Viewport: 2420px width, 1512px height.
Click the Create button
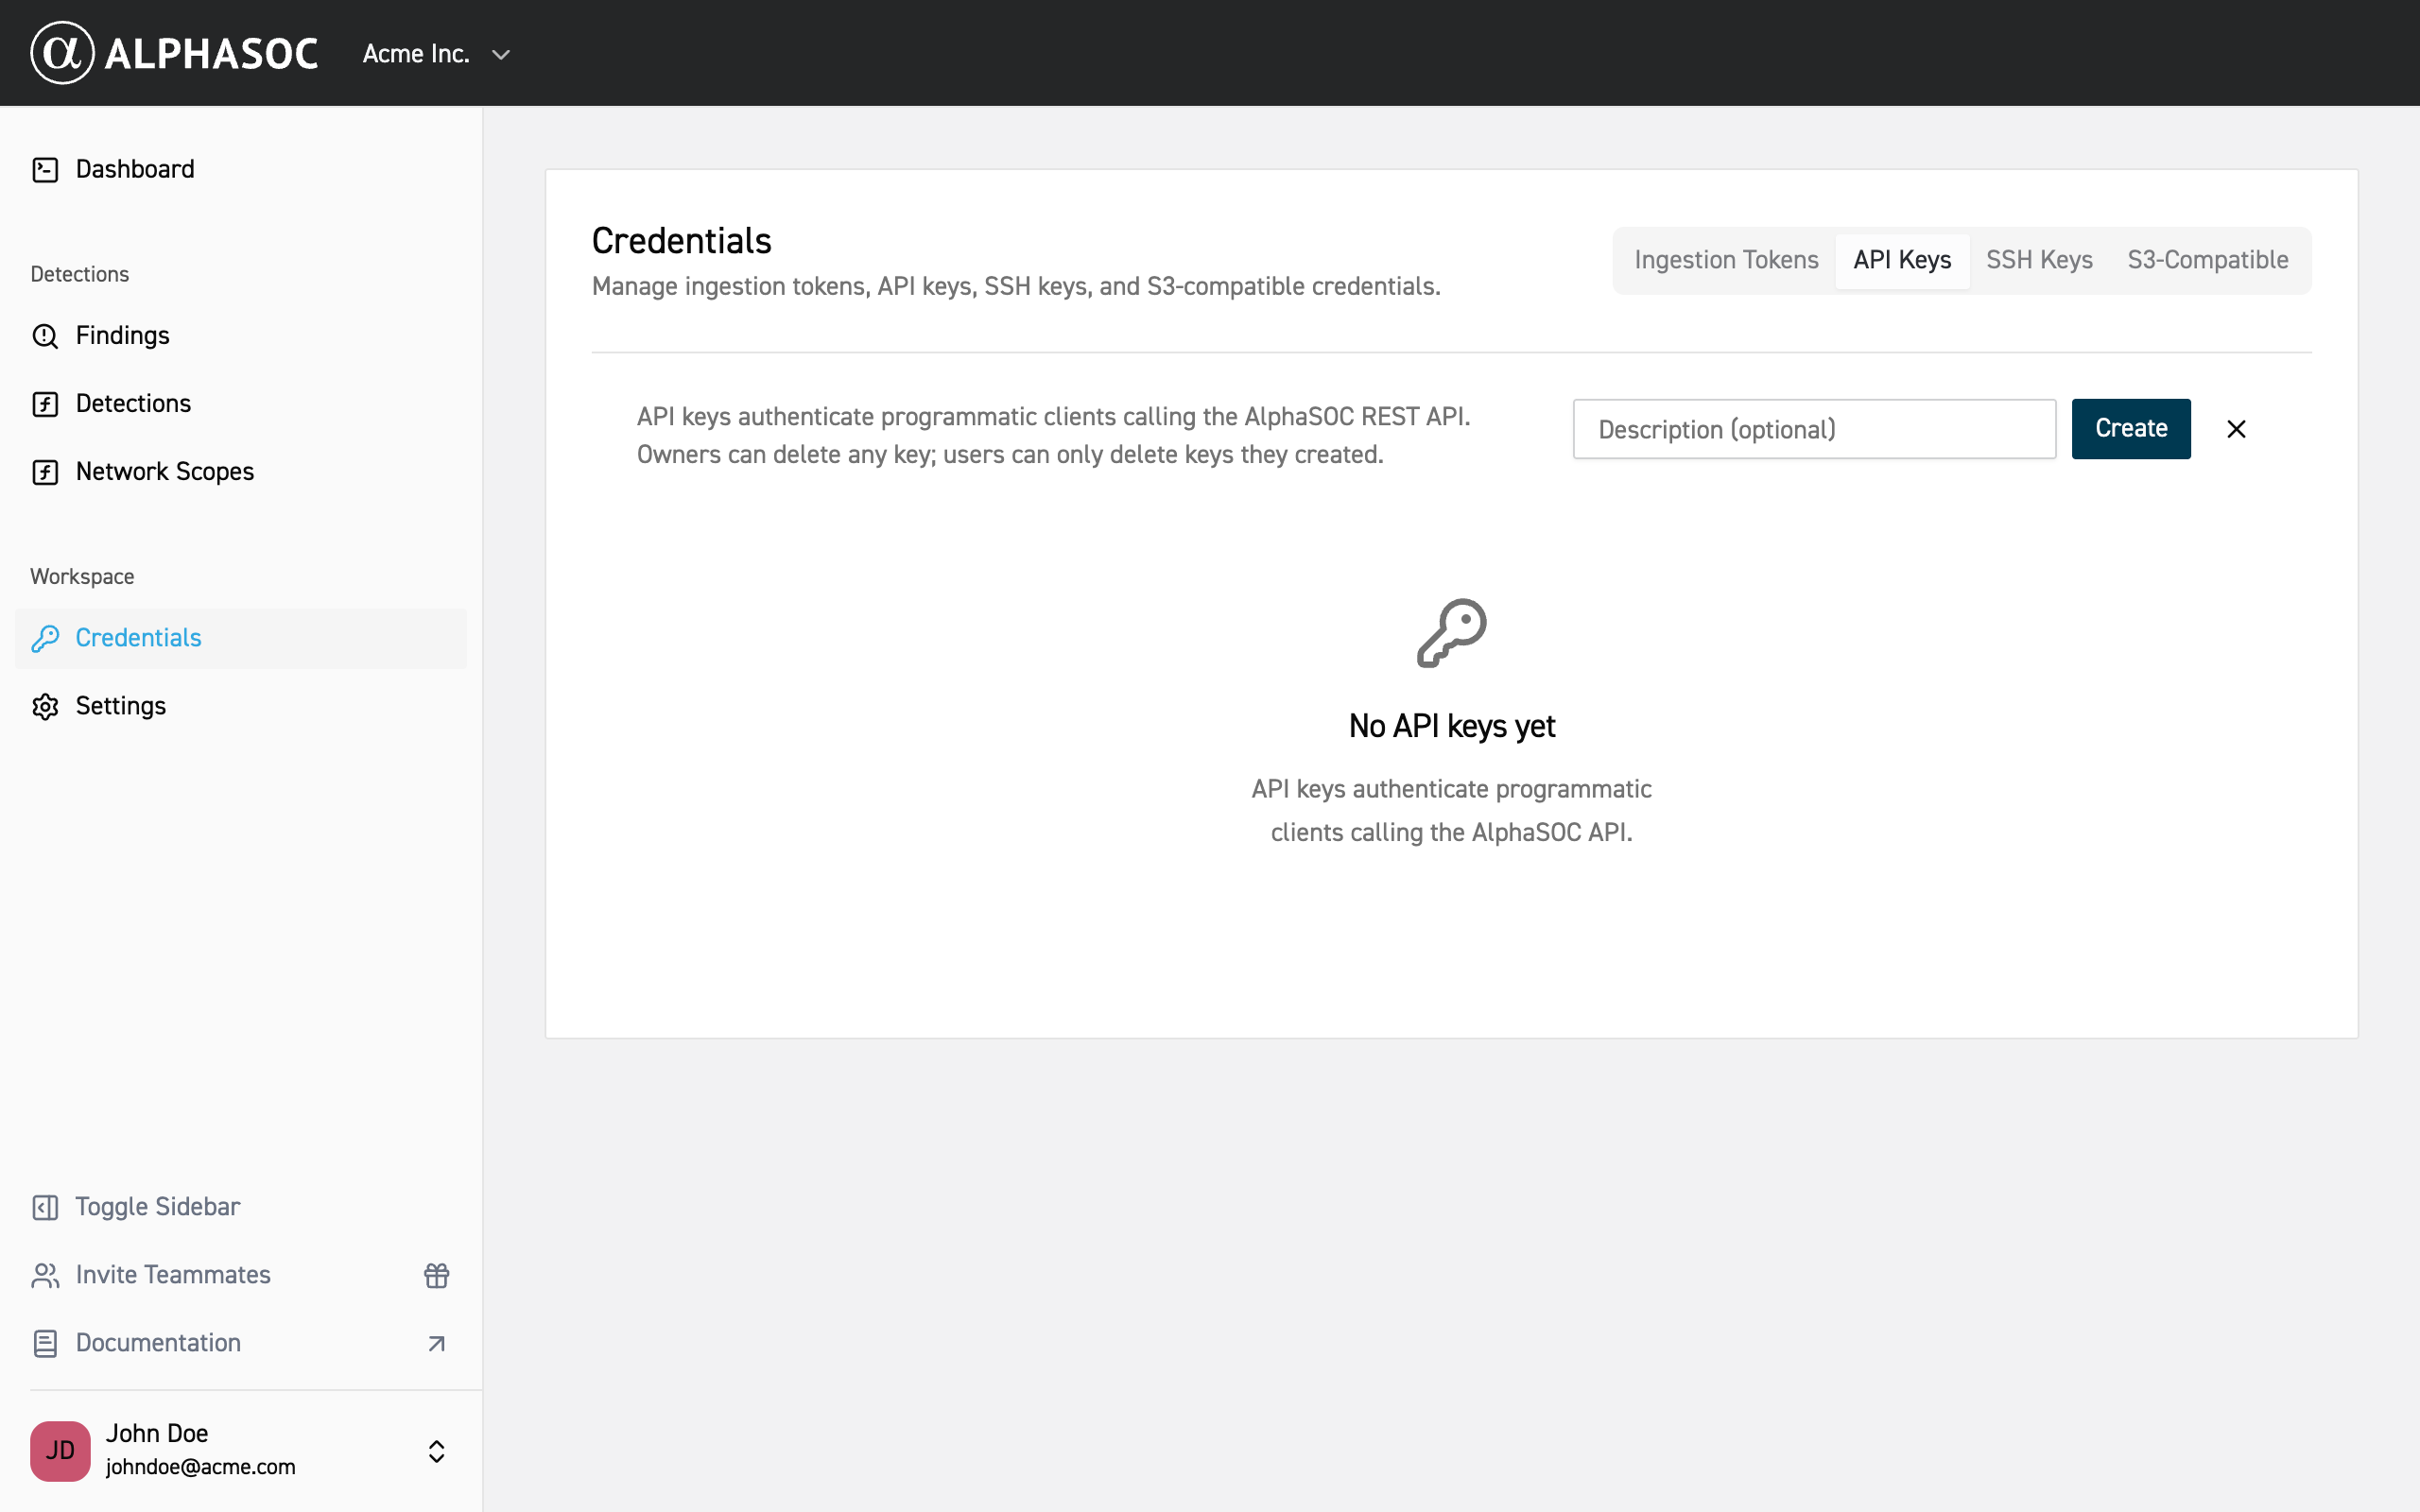[2131, 429]
